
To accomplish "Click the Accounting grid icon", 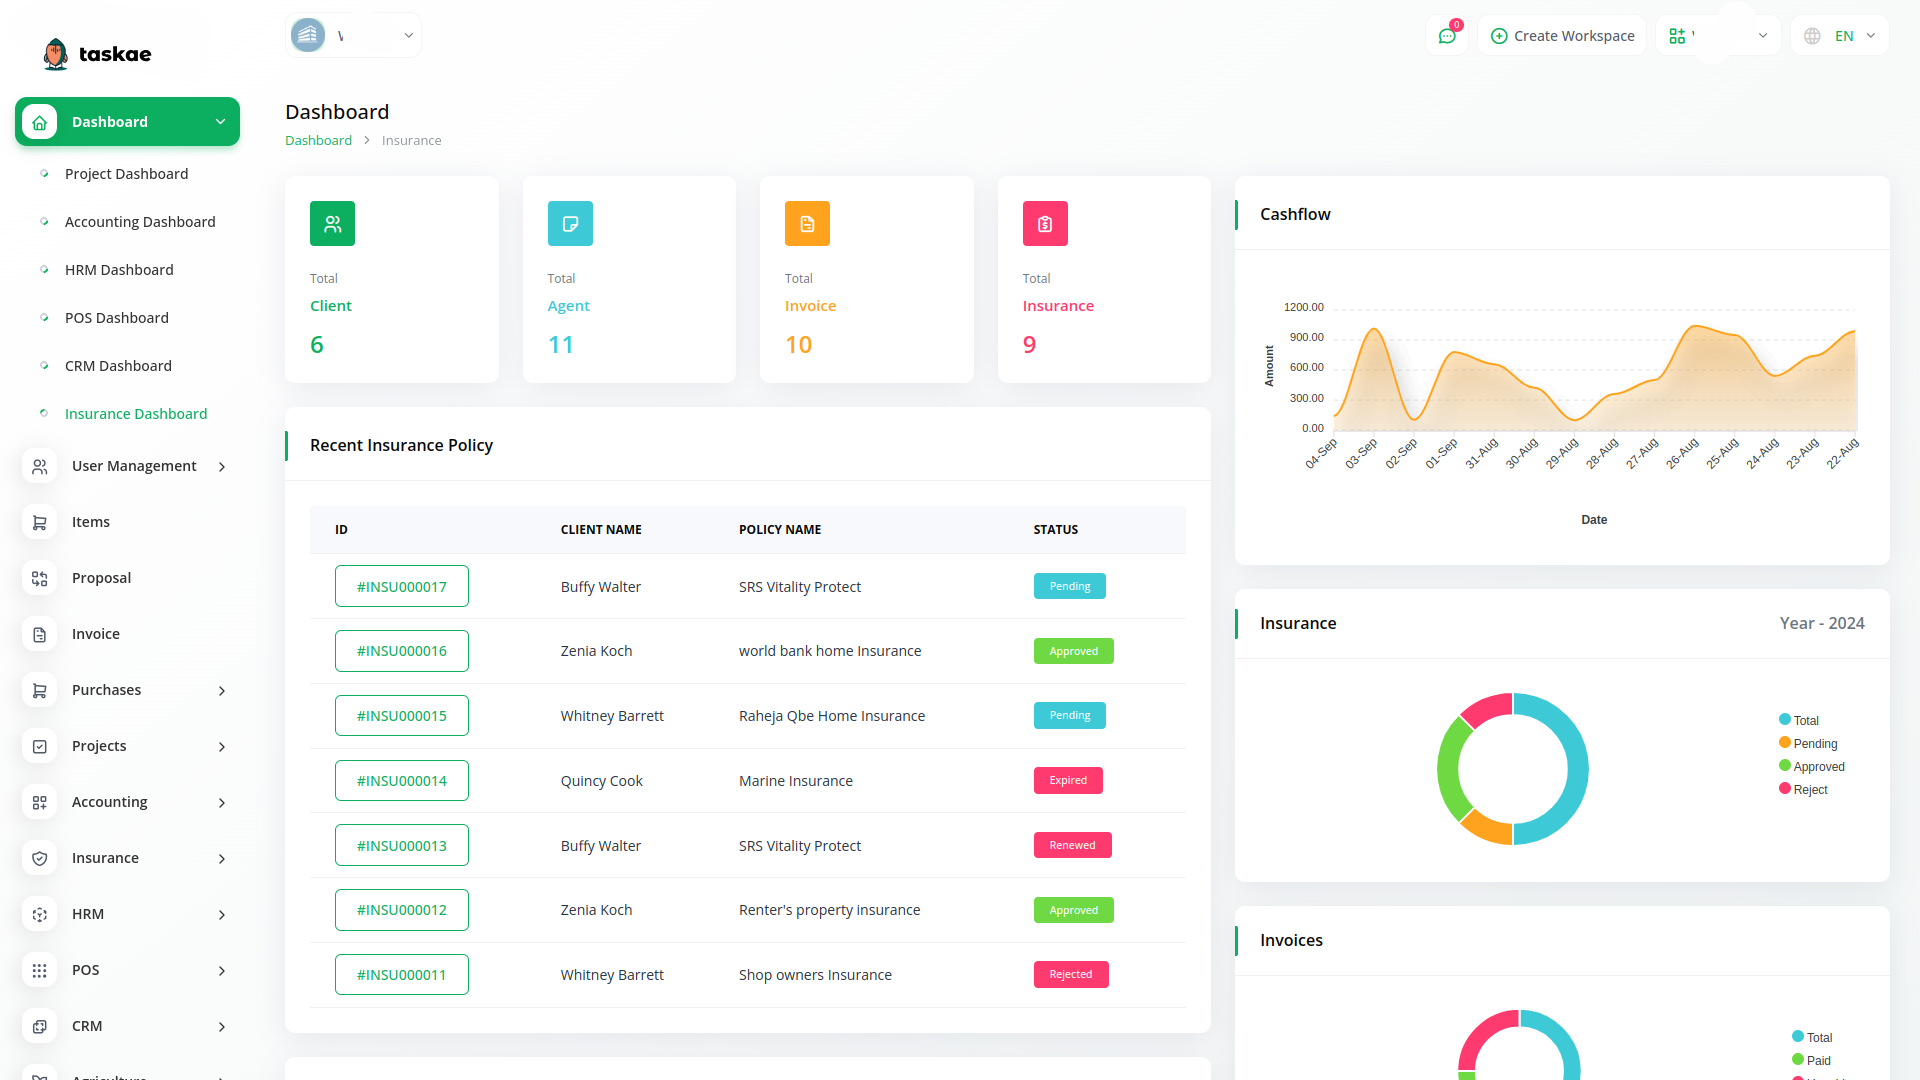I will pos(39,802).
